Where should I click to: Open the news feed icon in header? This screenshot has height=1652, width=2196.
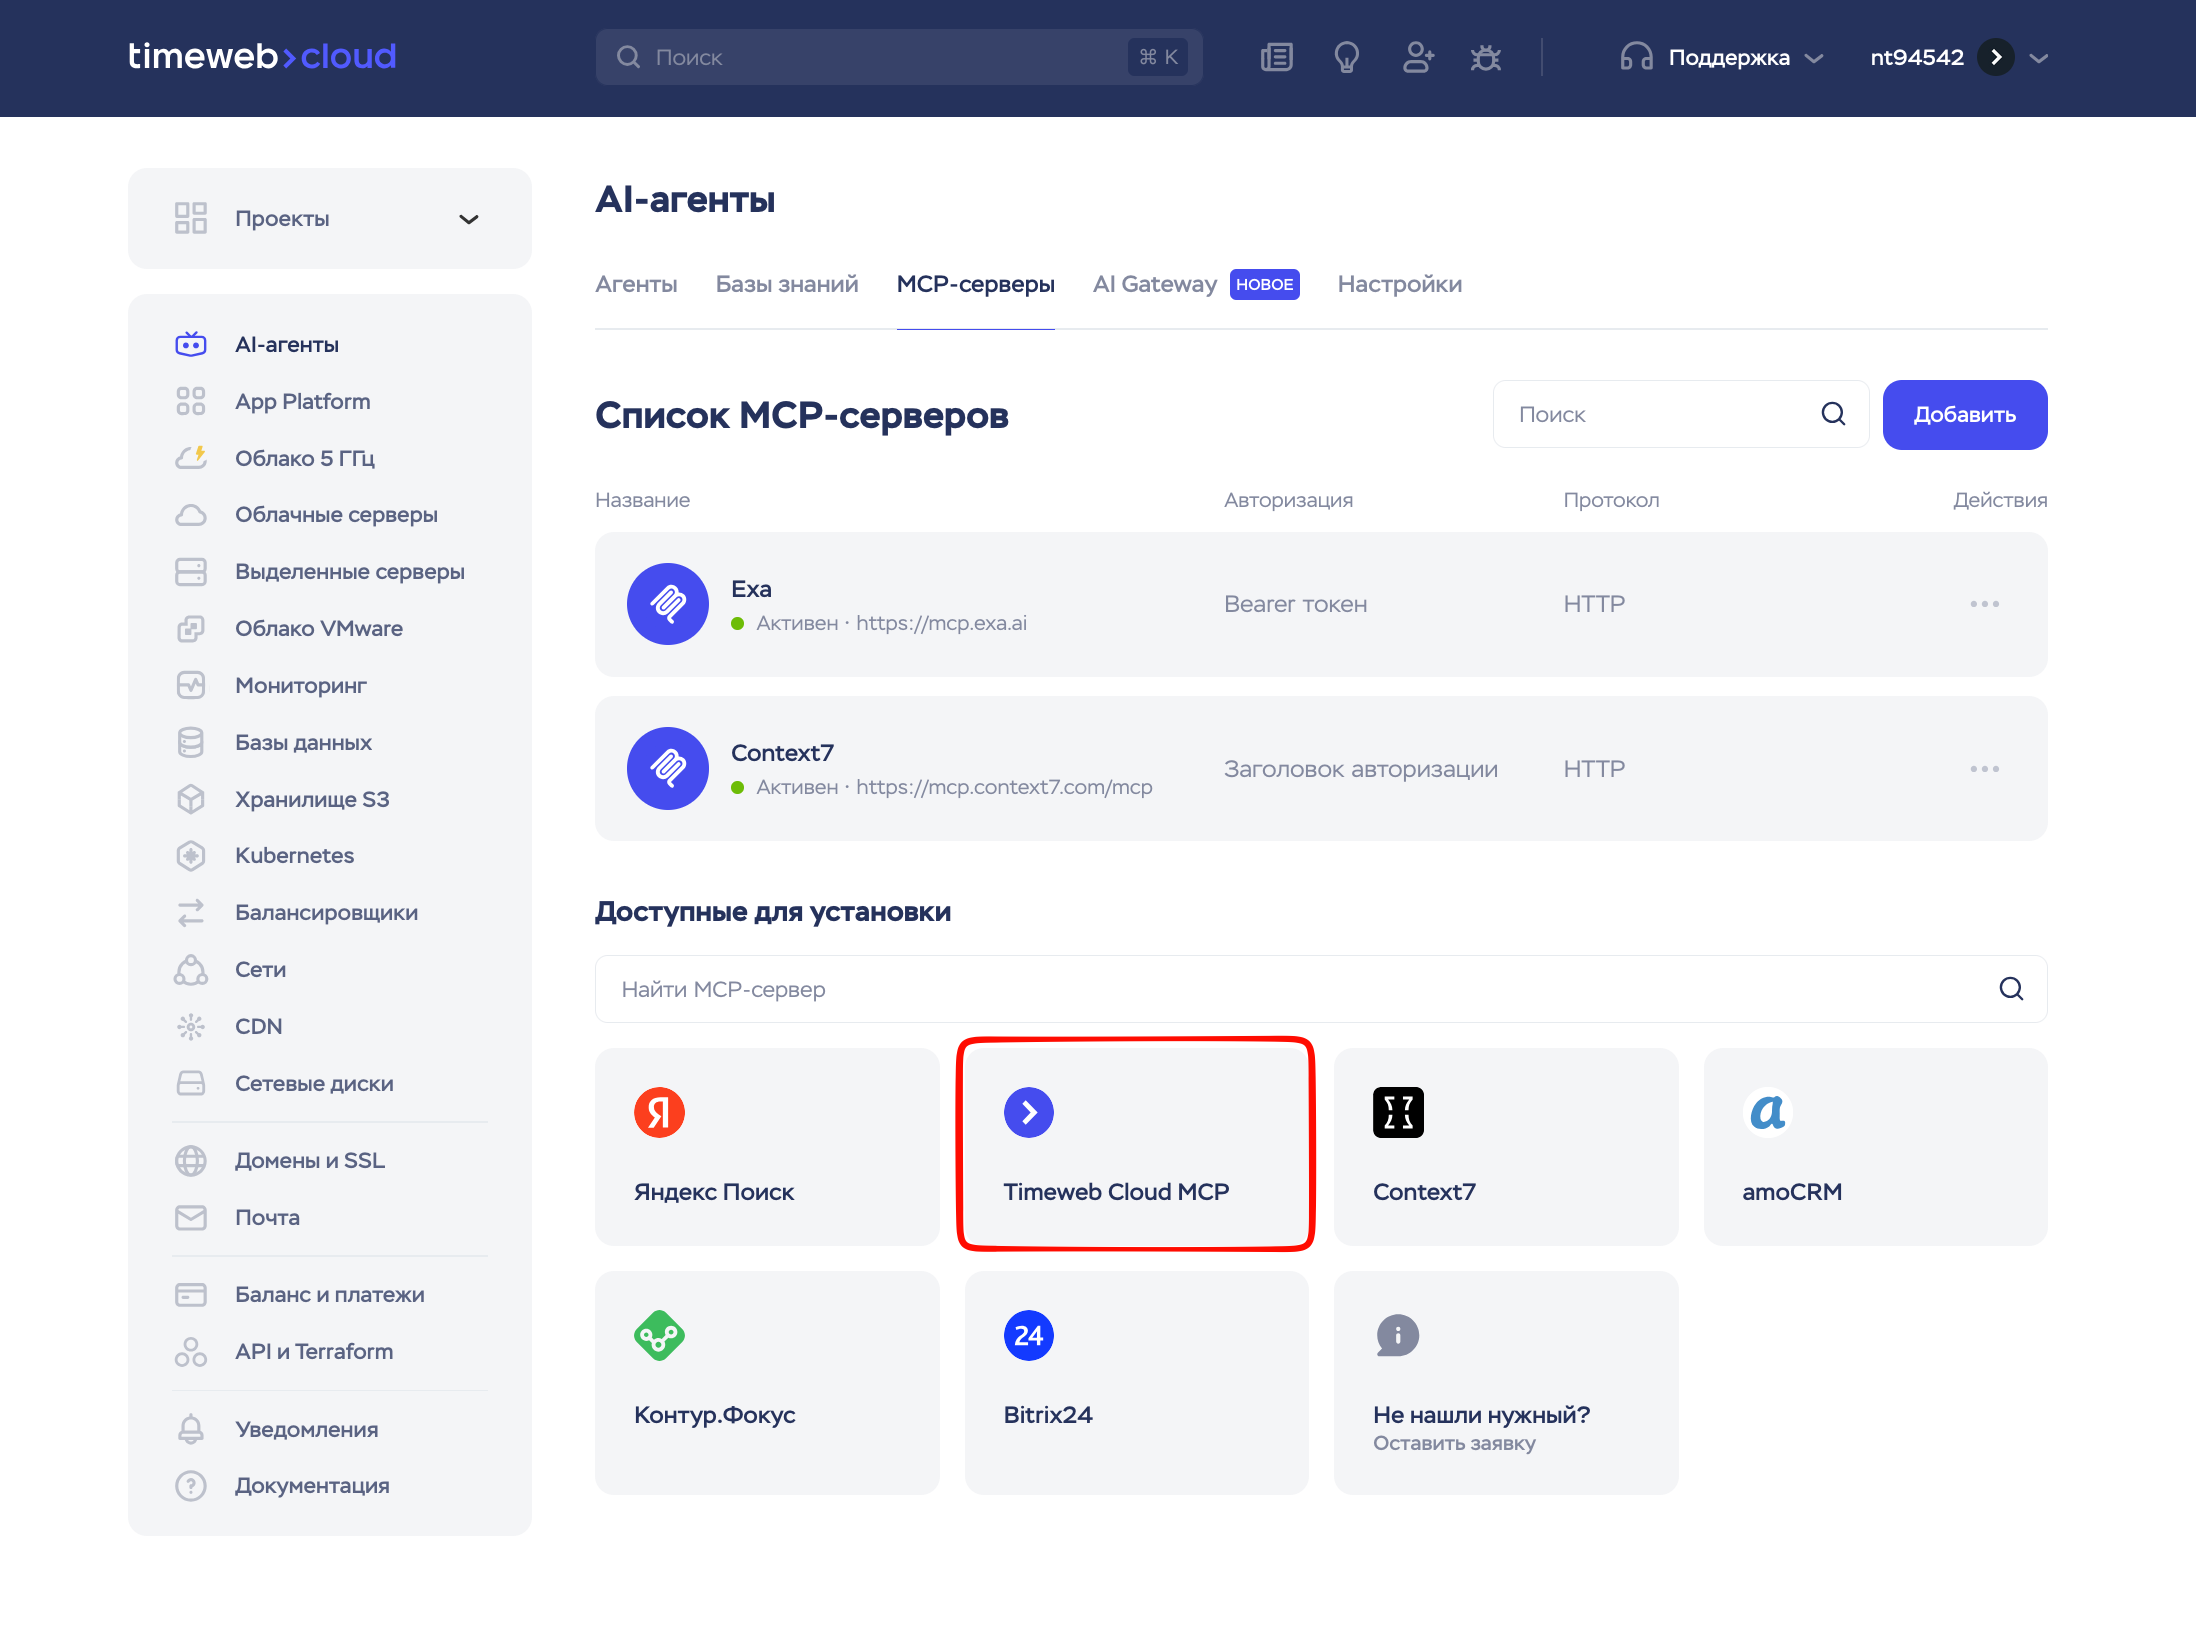(x=1276, y=57)
